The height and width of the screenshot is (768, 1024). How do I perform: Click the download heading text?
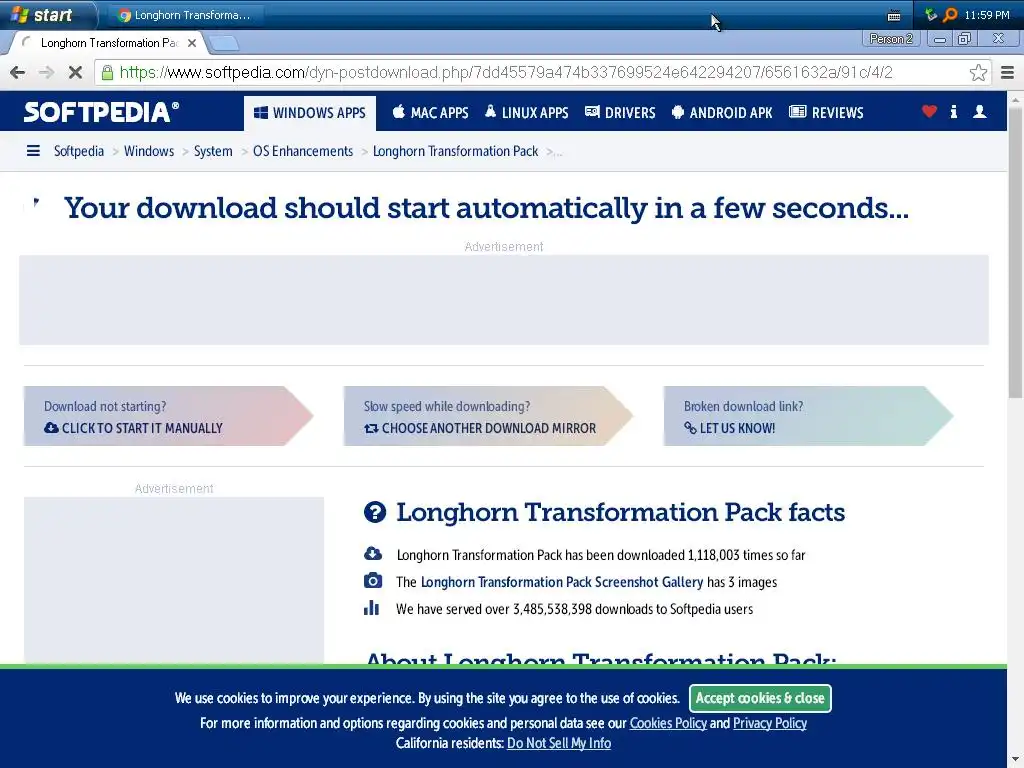pos(486,208)
